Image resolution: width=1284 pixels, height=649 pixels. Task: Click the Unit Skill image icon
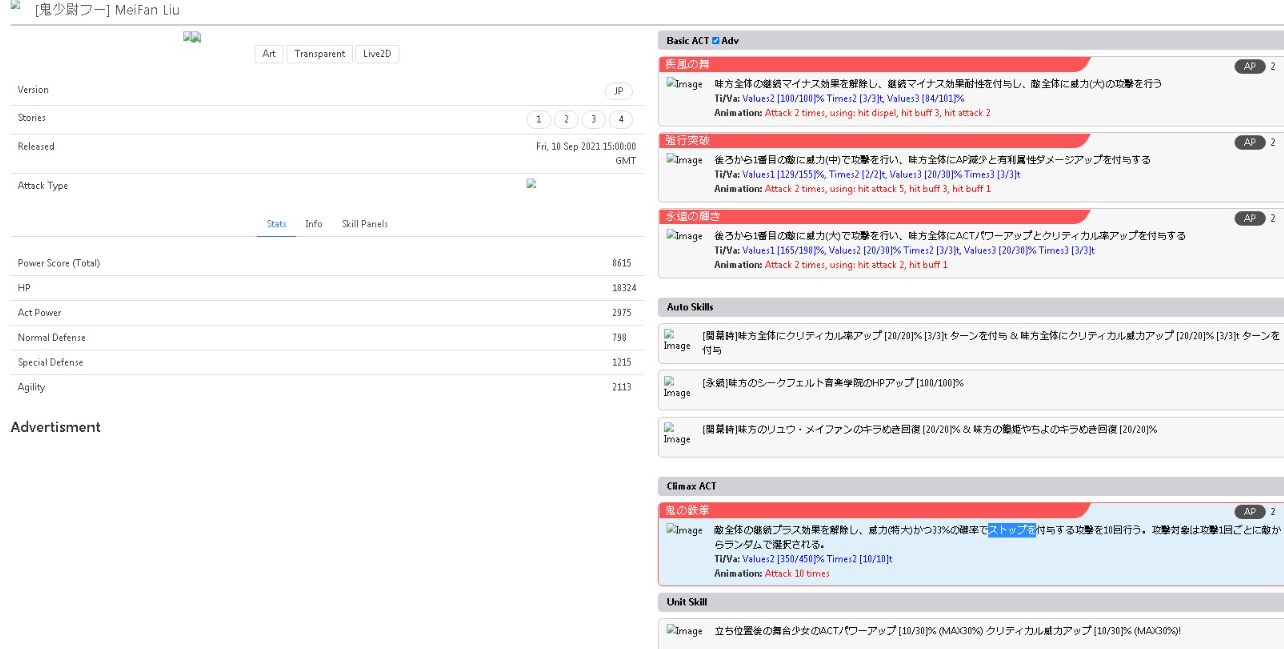[684, 631]
